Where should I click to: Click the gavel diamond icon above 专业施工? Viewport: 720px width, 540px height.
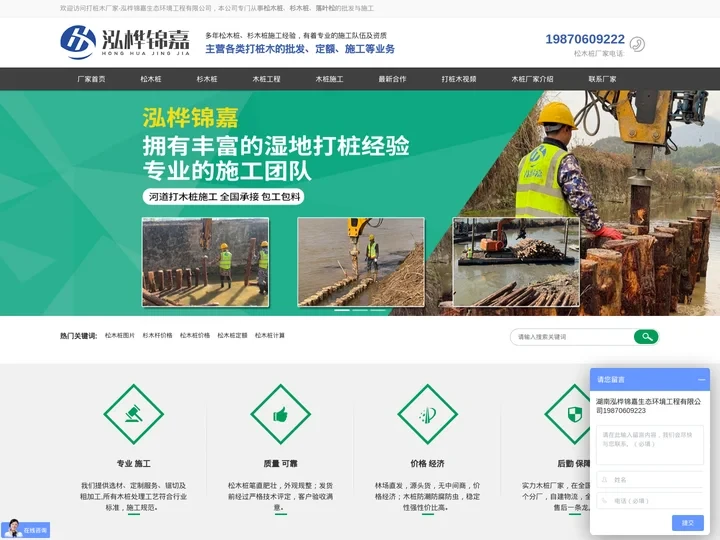(x=134, y=414)
